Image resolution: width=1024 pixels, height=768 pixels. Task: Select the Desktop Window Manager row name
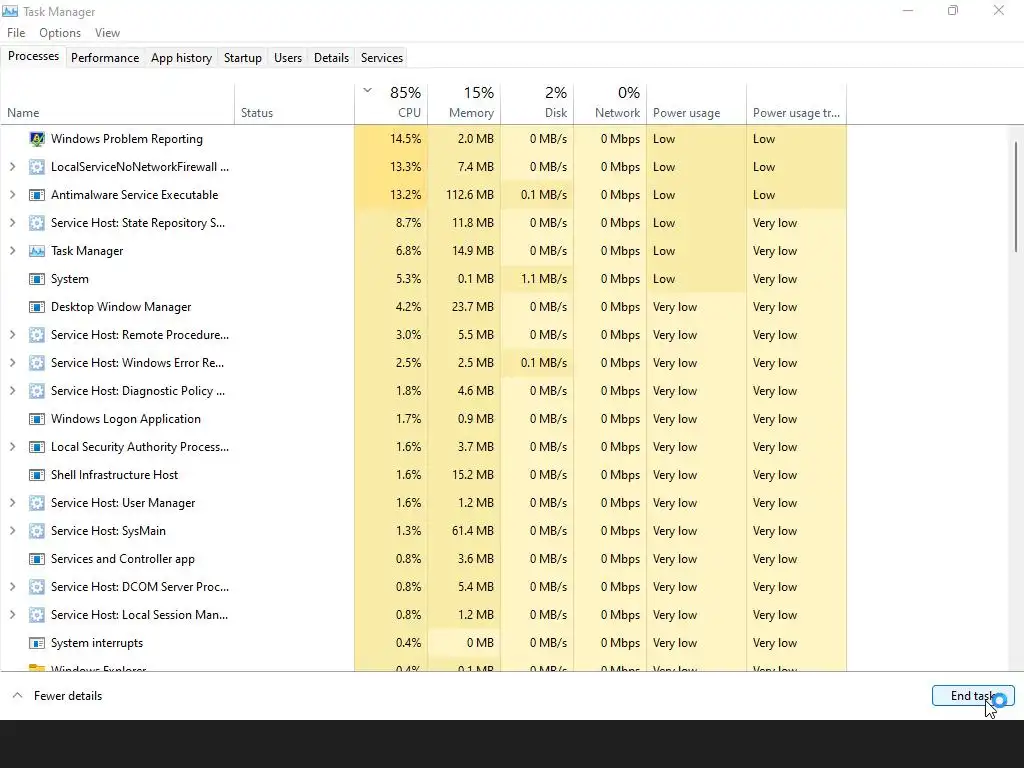tap(121, 307)
